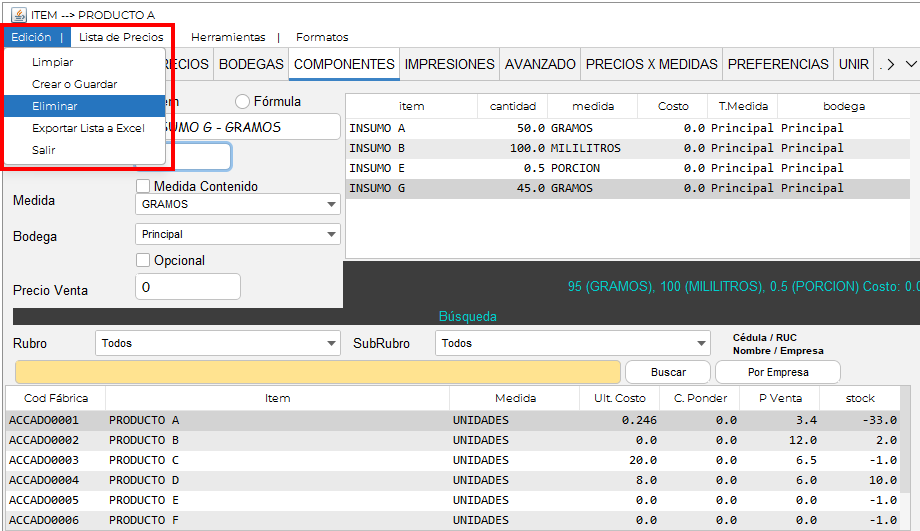The height and width of the screenshot is (531, 920).
Task: Select Exportar Lista a Excel menu entry
Action: (88, 128)
